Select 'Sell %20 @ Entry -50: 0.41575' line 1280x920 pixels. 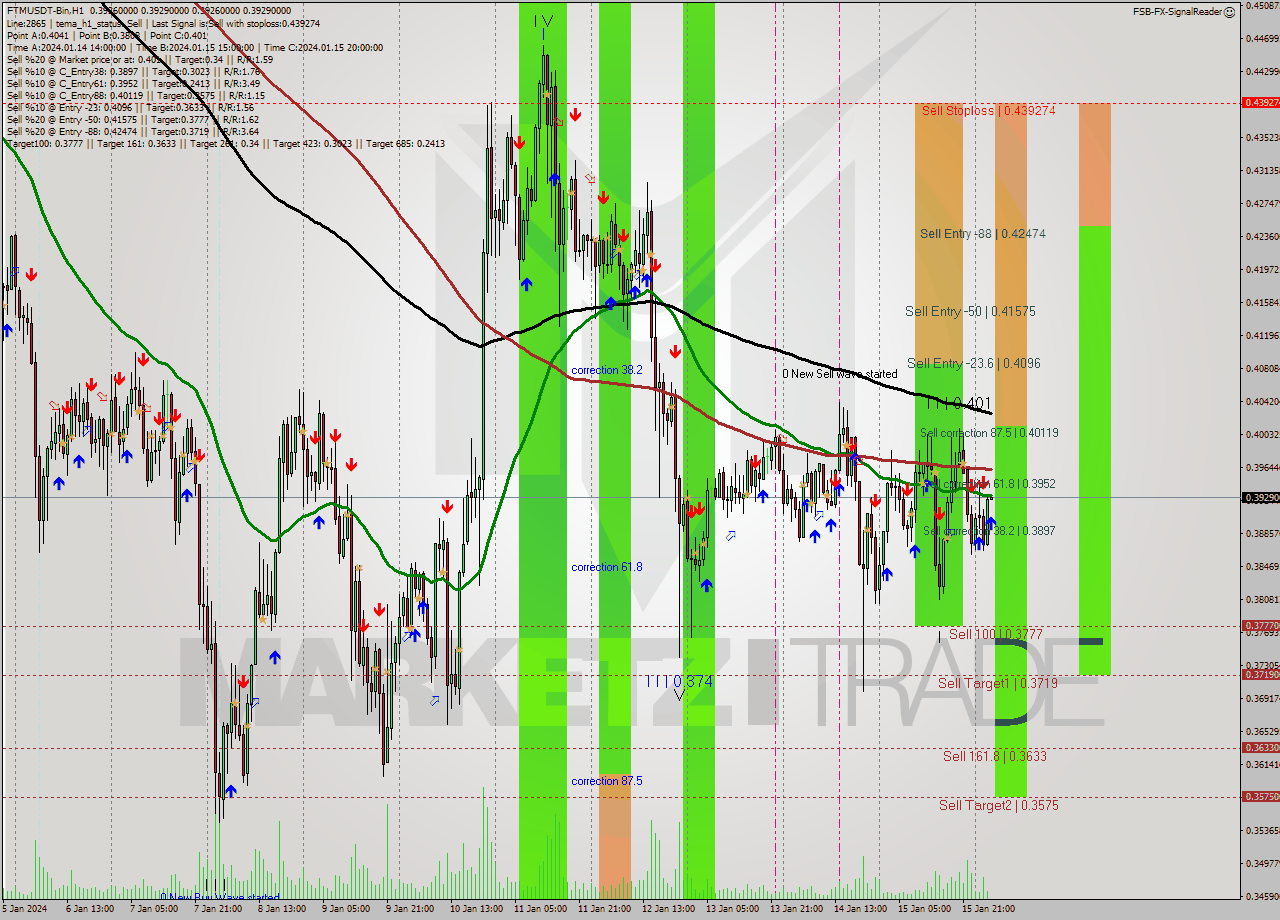point(132,119)
